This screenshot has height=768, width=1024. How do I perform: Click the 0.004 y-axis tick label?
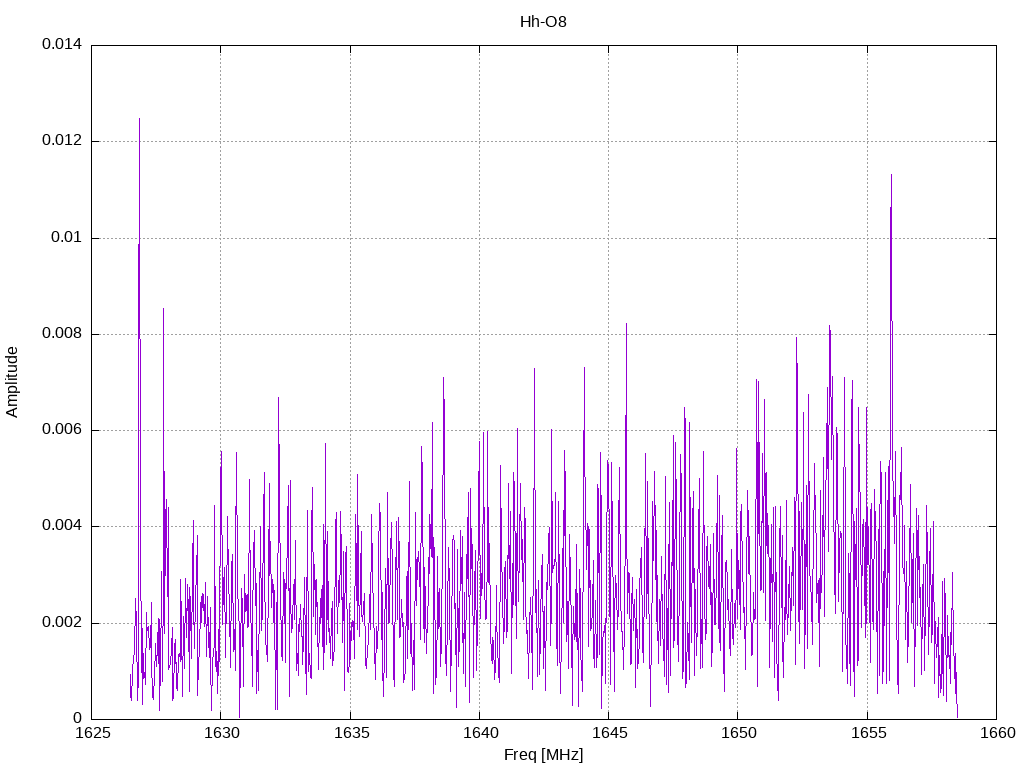[61, 526]
